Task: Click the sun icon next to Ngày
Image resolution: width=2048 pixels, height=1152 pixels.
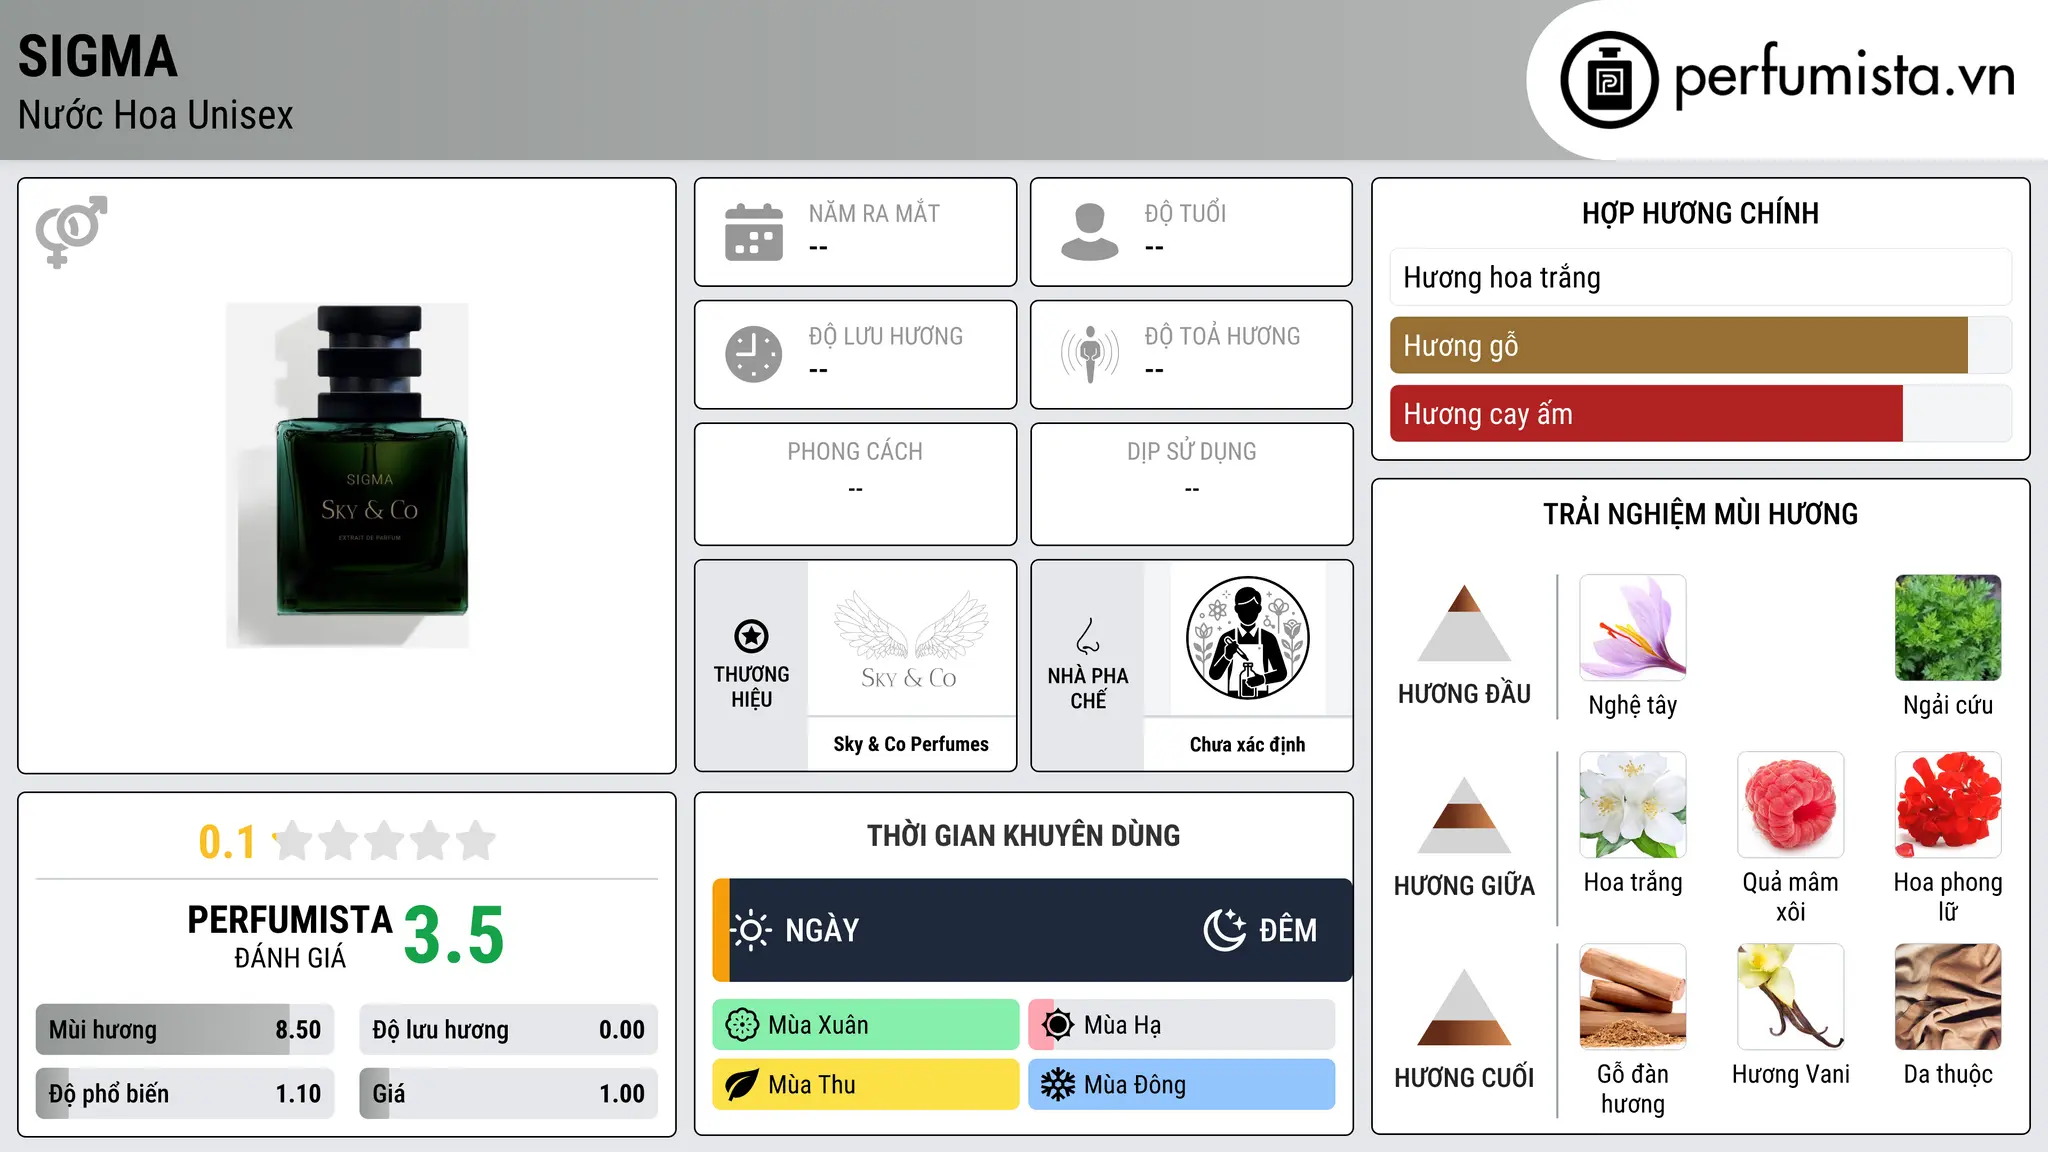Action: [x=751, y=930]
